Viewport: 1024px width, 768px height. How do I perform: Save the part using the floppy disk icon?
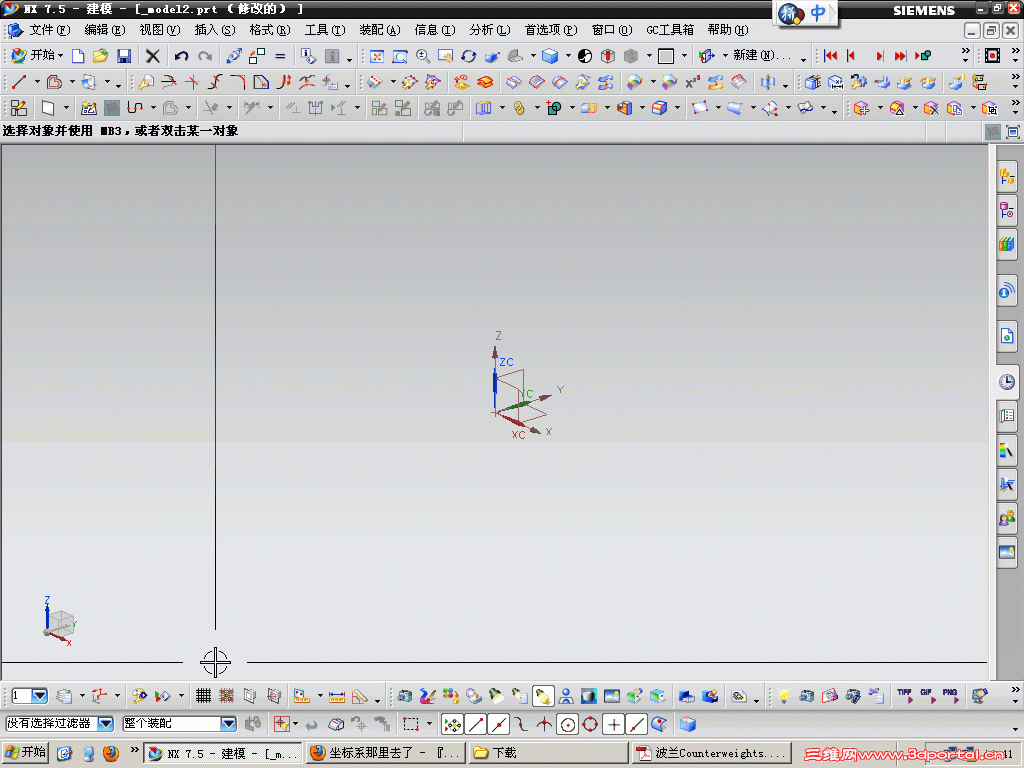click(123, 56)
